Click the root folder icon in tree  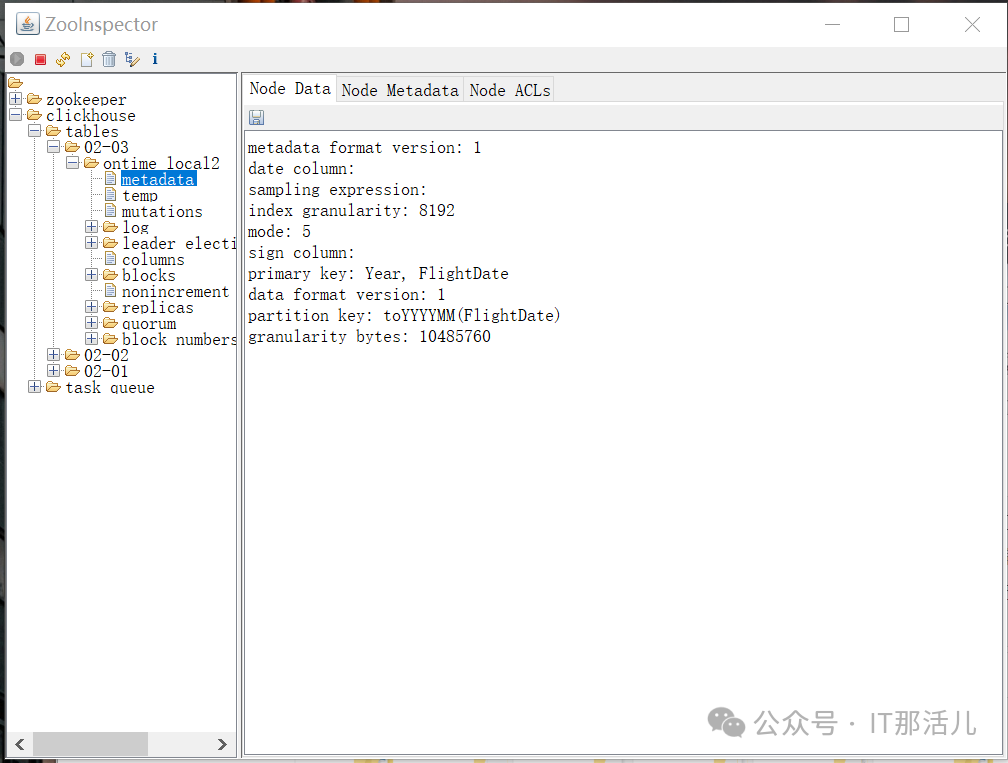[x=15, y=83]
